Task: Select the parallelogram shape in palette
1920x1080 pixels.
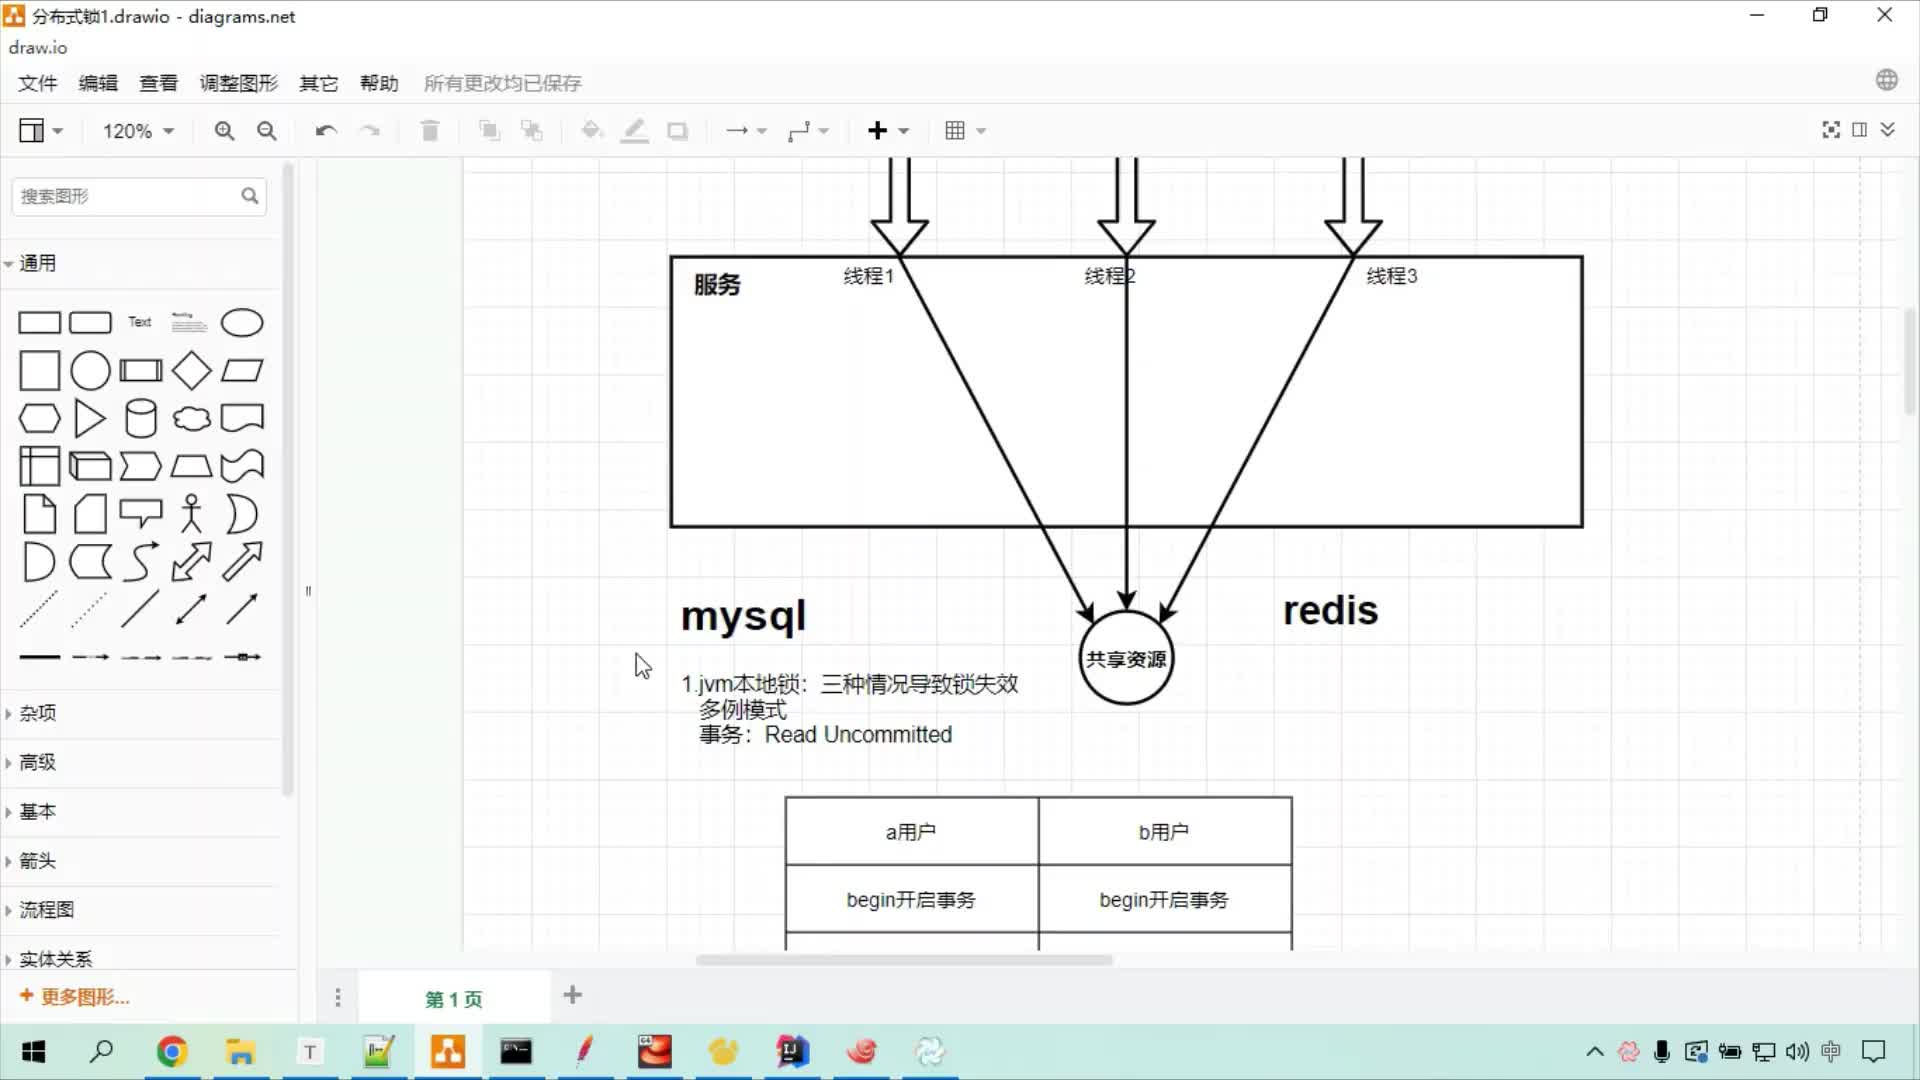Action: (242, 371)
